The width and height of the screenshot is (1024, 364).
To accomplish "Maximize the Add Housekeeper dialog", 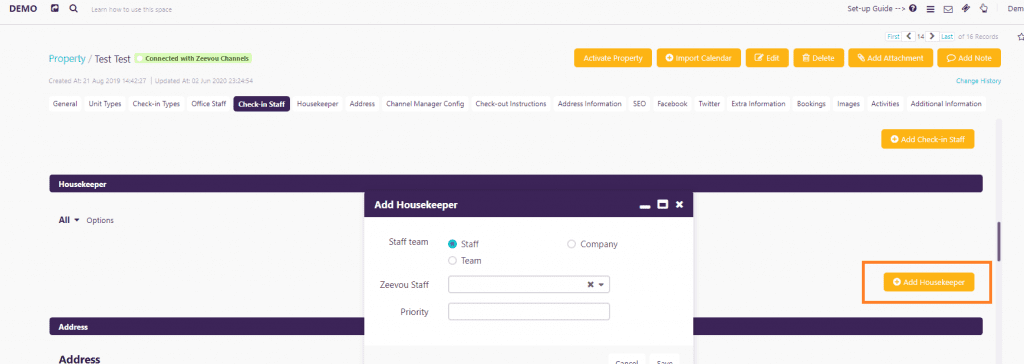I will pos(662,205).
